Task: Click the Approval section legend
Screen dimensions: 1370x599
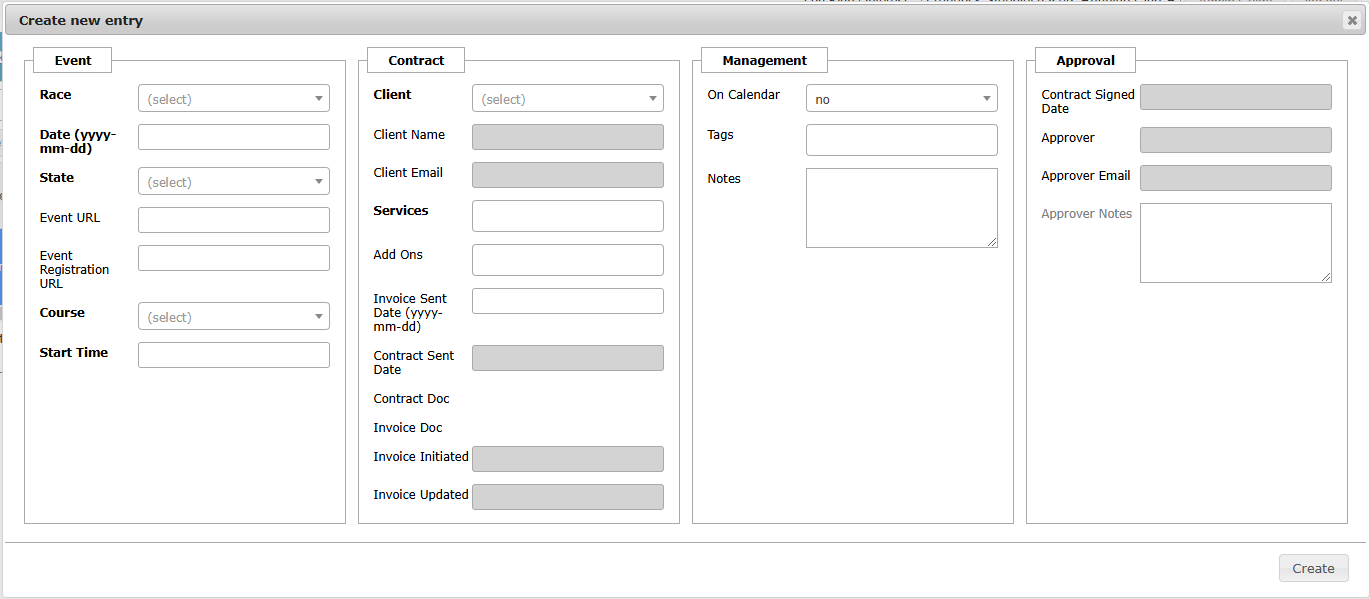Action: pyautogui.click(x=1085, y=60)
